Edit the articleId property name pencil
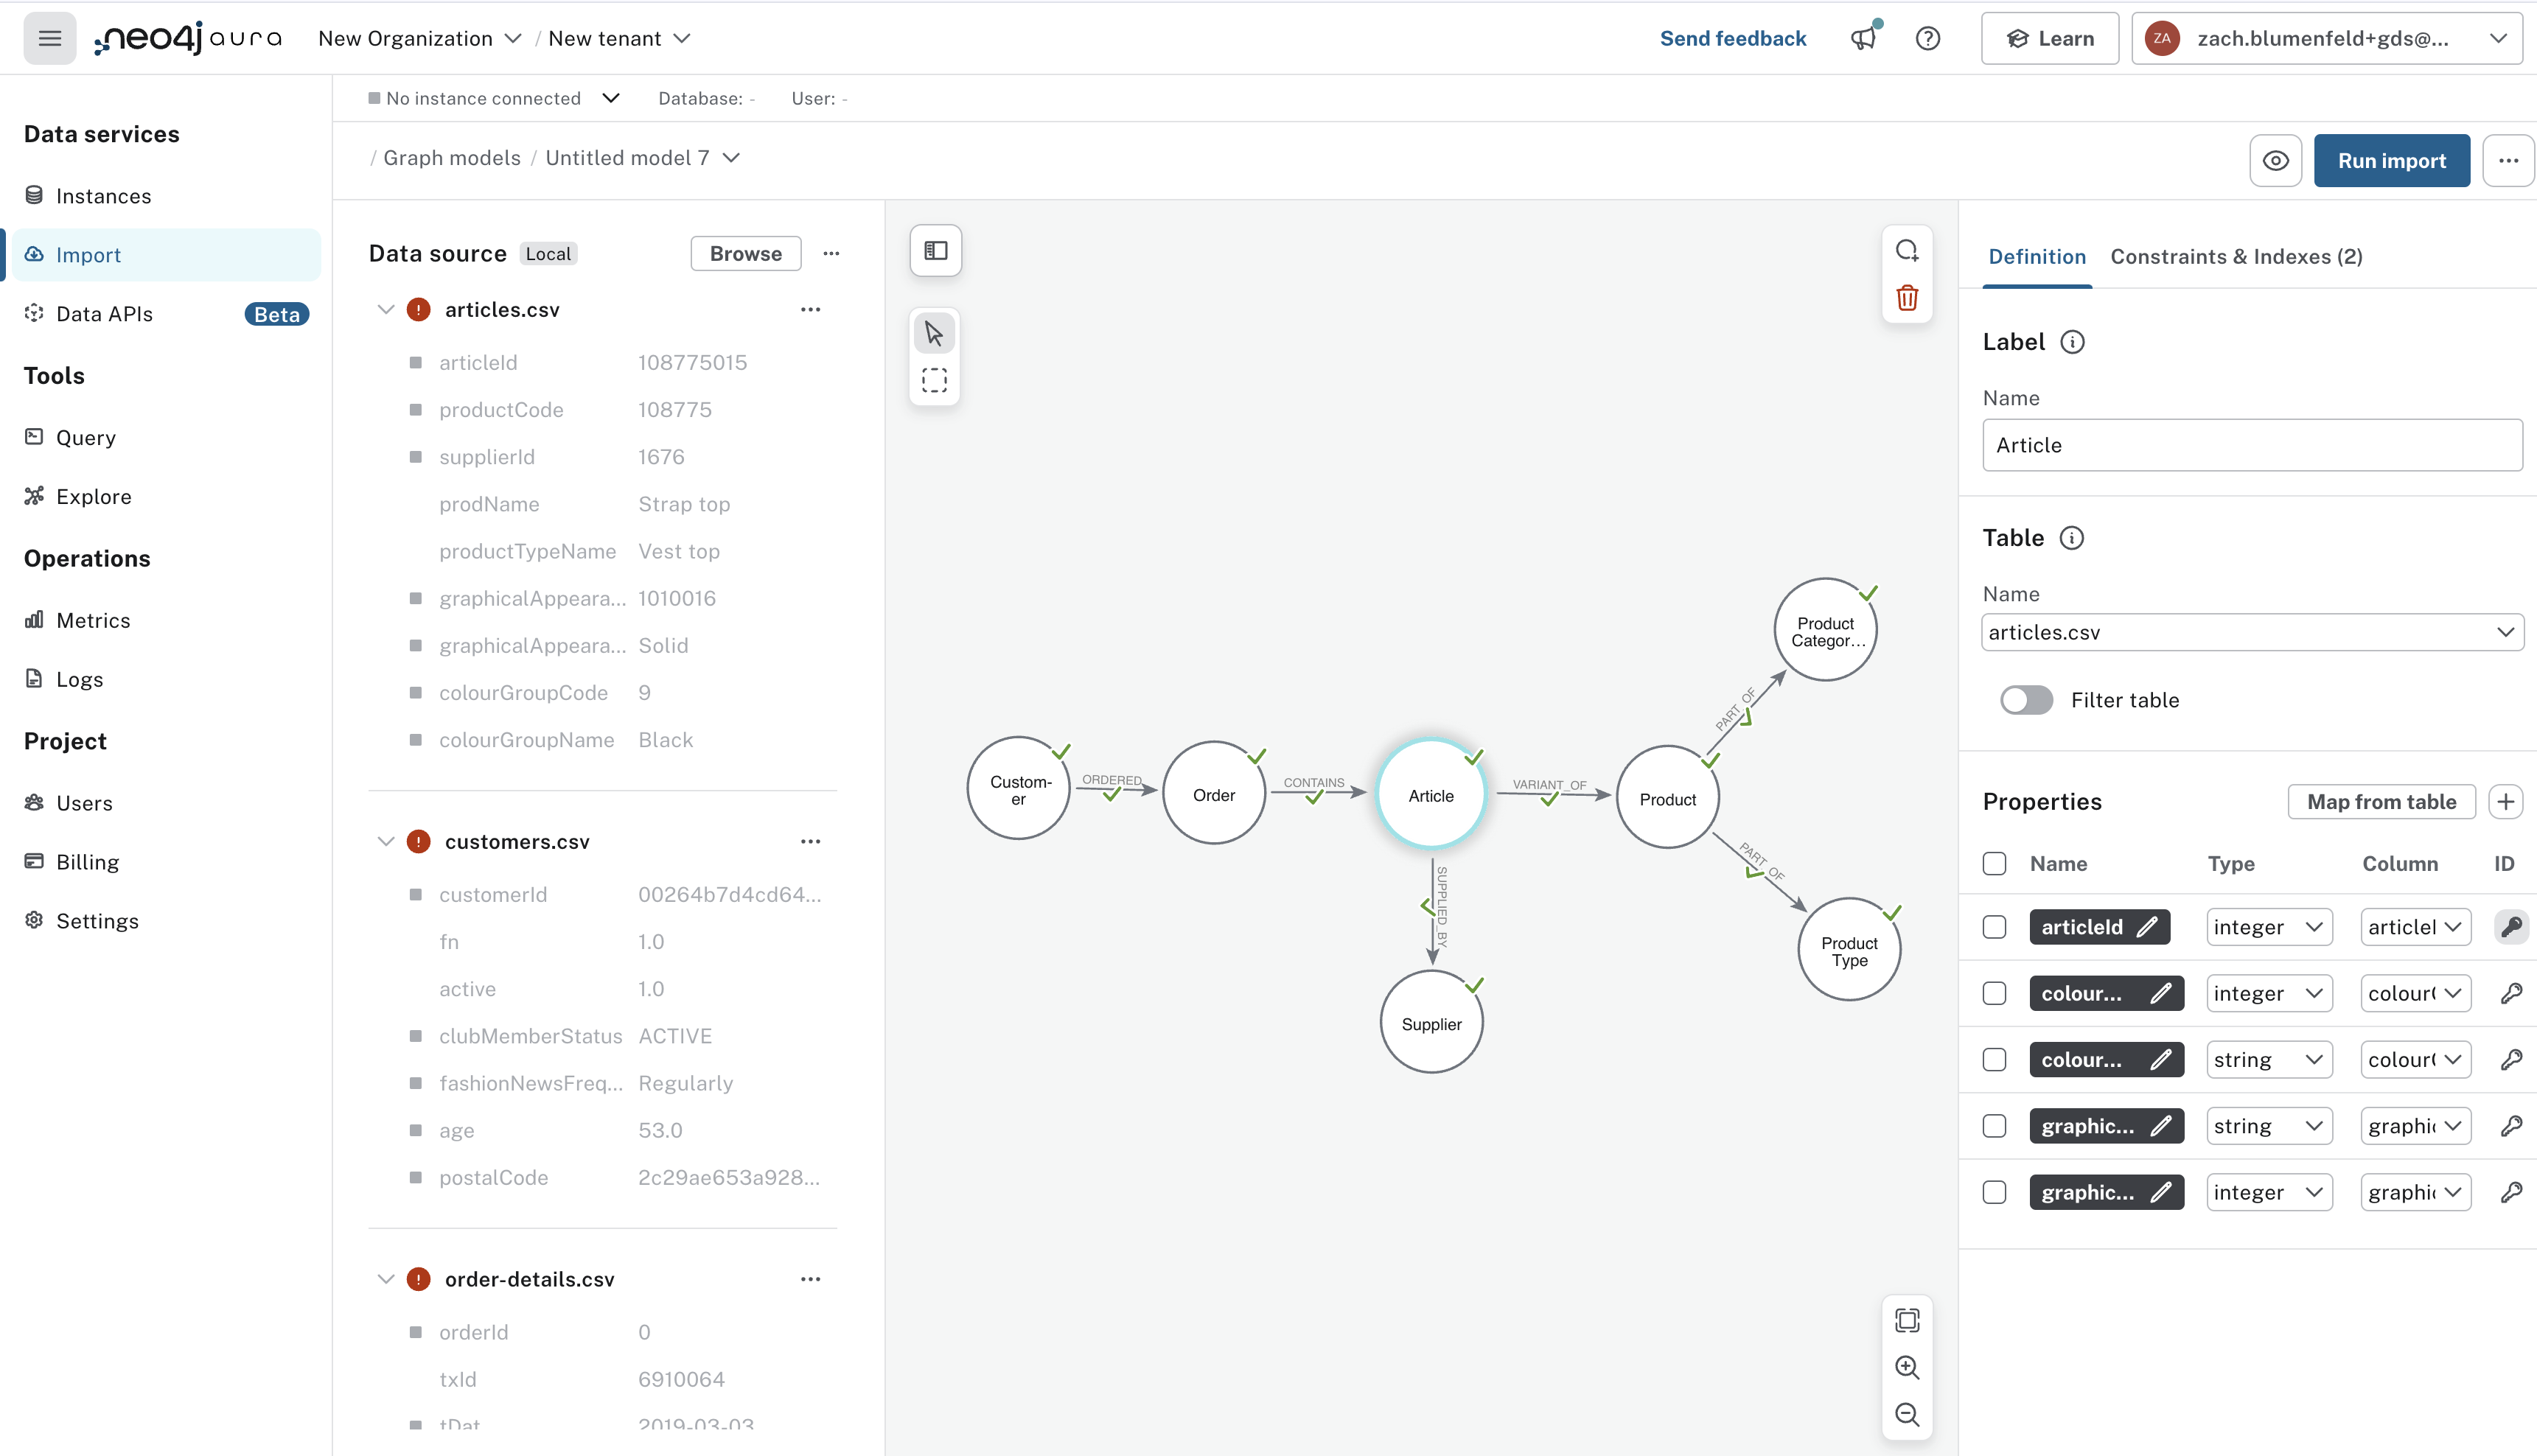Viewport: 2537px width, 1456px height. coord(2147,927)
